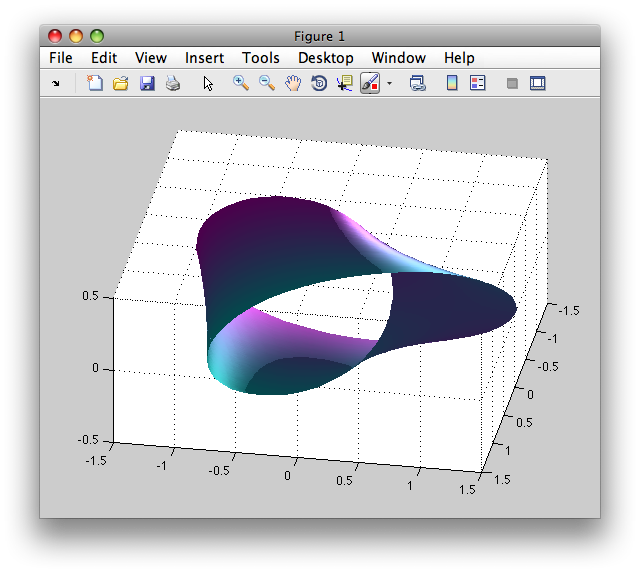Create a new figure
Screen dimensions: 640x573
95,83
